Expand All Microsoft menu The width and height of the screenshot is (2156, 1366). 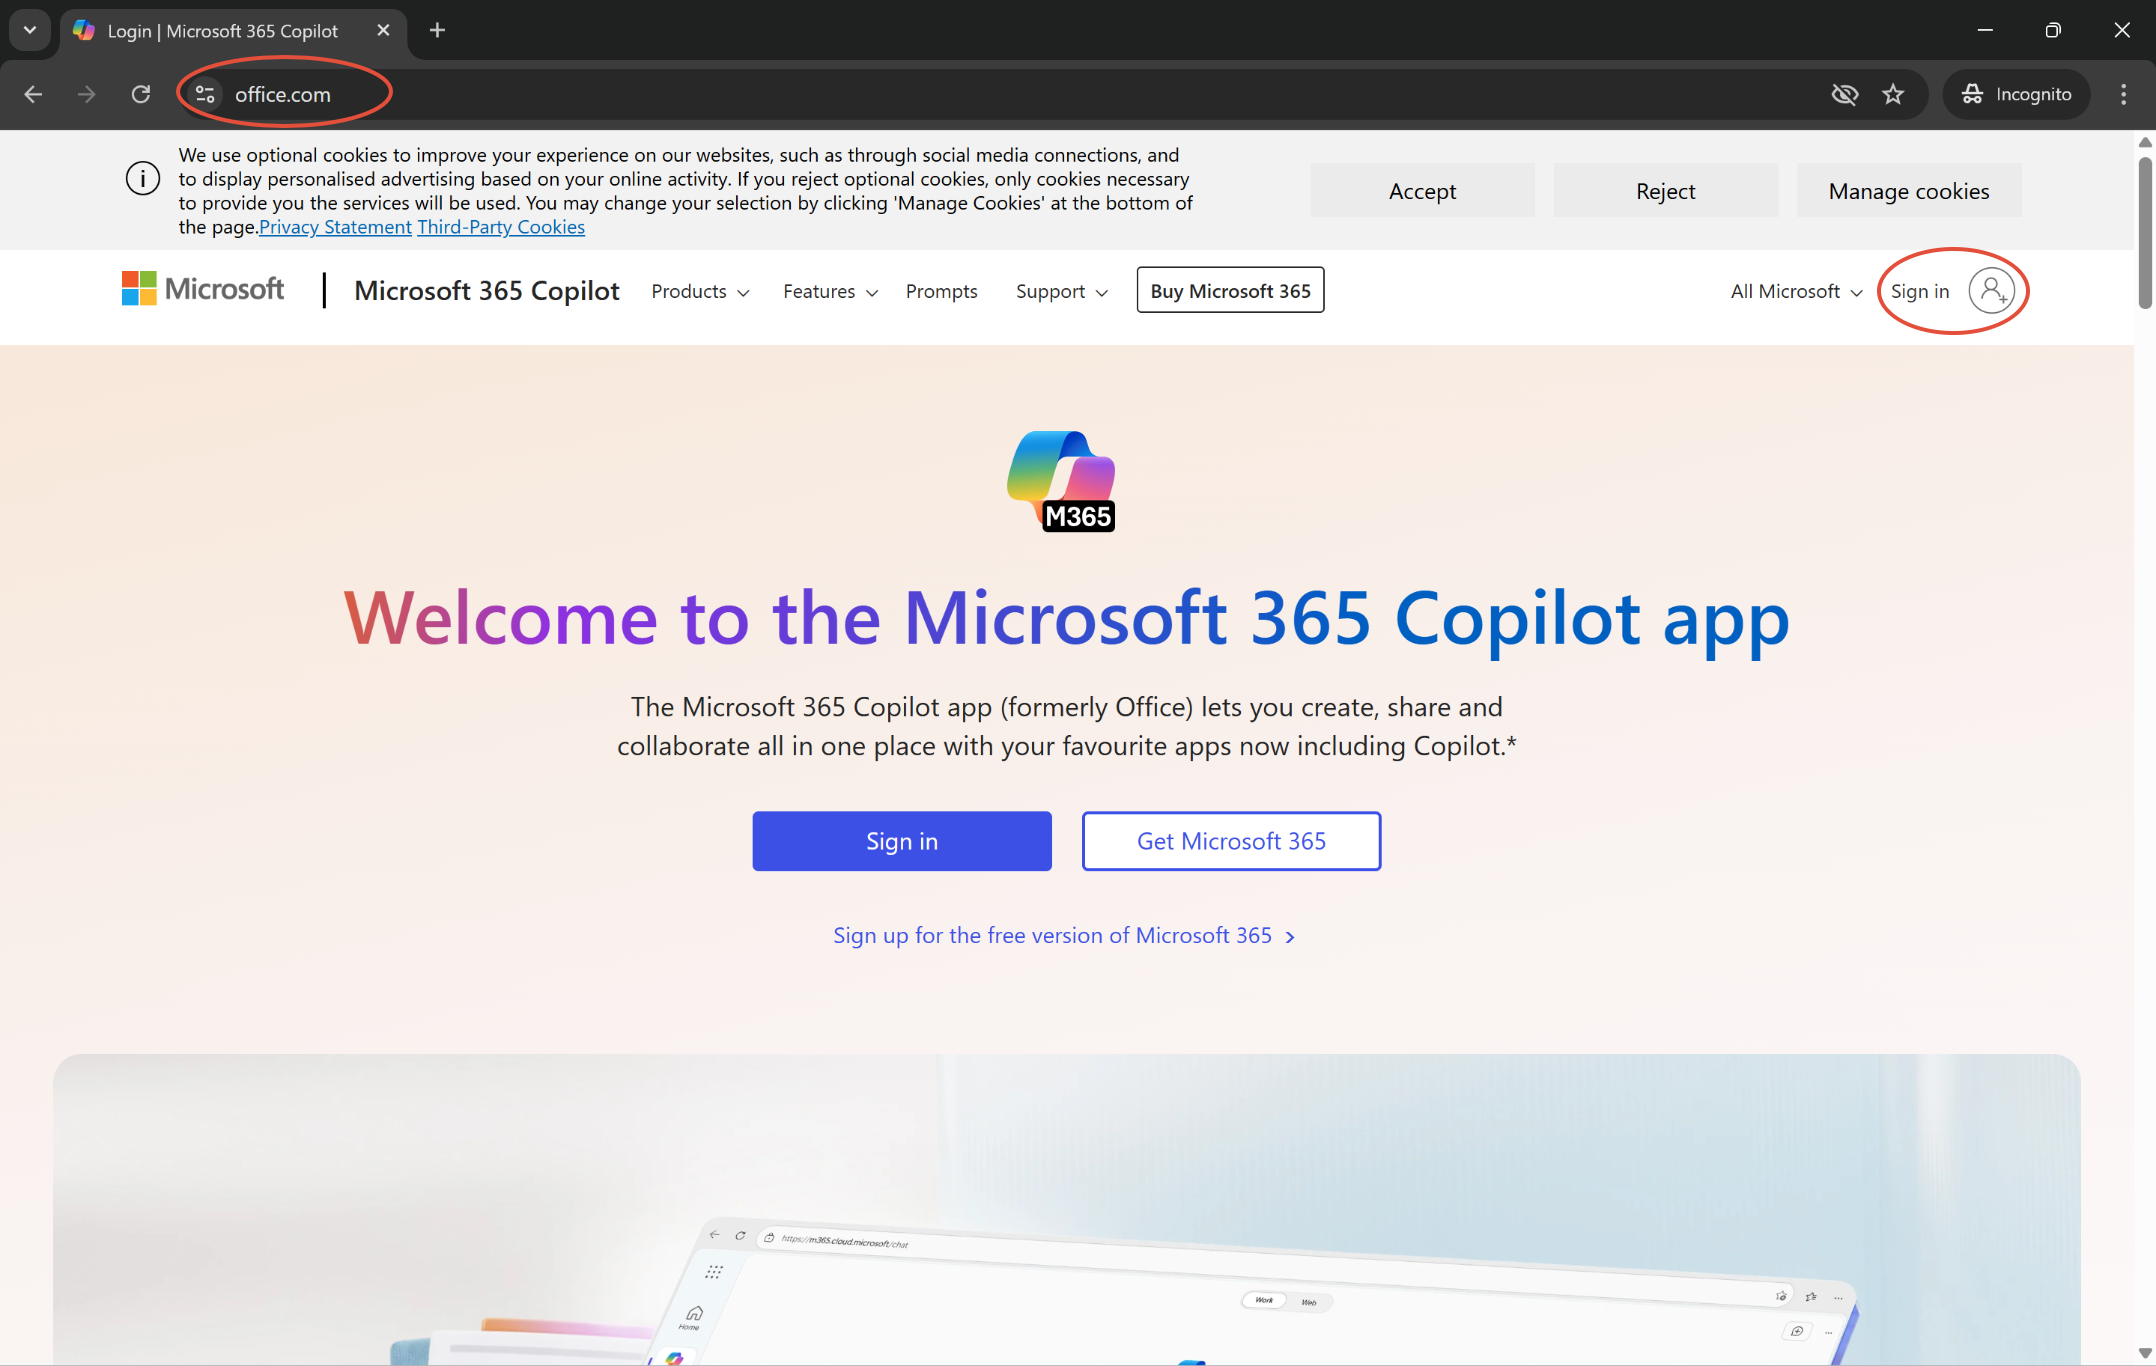1796,291
